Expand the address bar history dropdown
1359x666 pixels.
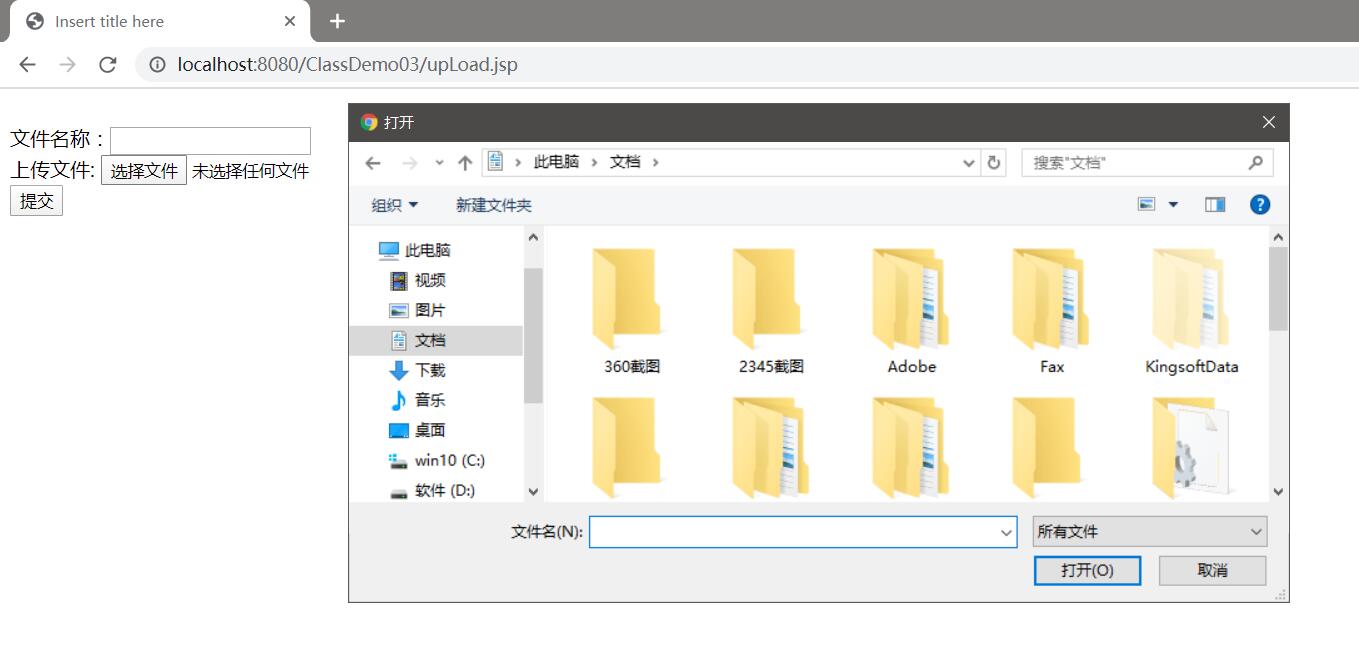coord(966,161)
